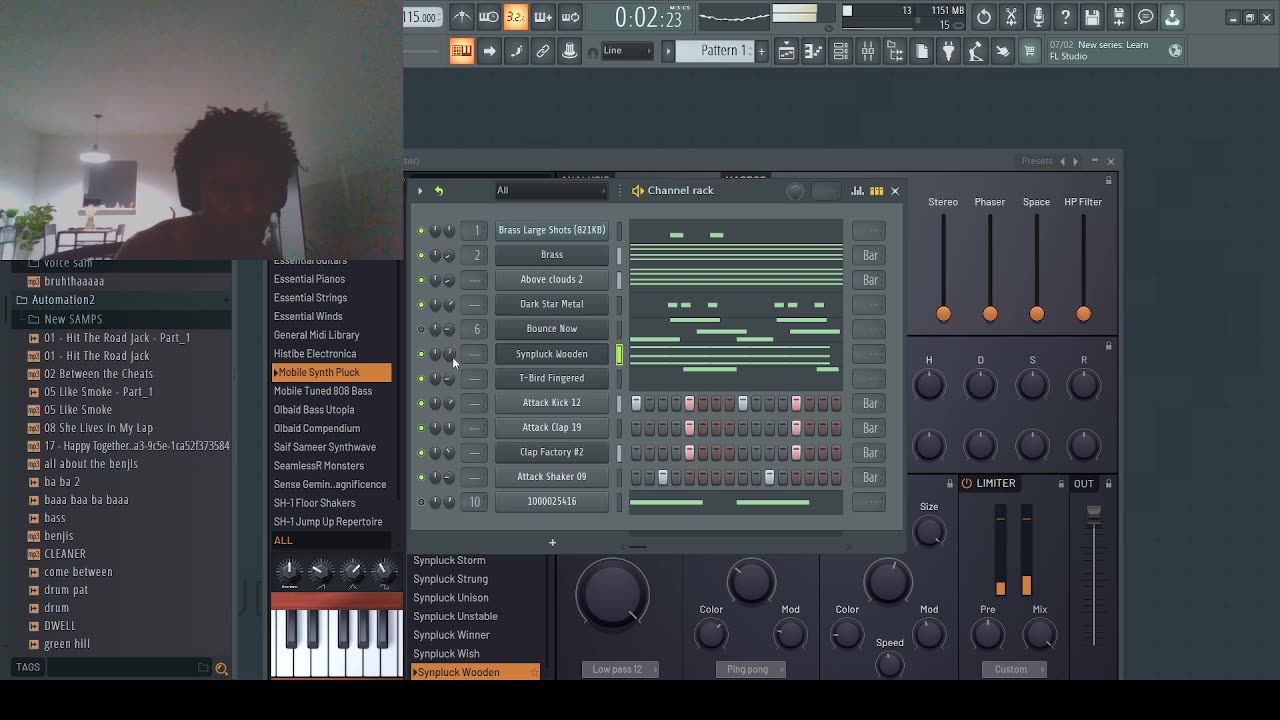Open the playlist view icon
The image size is (1280, 720).
(787, 52)
